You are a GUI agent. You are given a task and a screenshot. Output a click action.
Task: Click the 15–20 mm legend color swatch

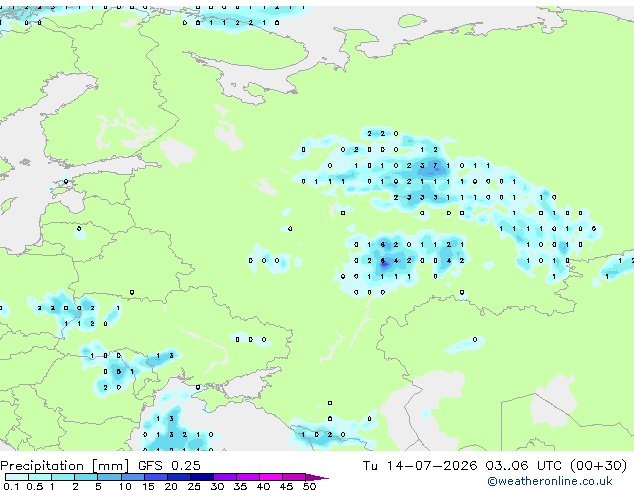point(155,477)
